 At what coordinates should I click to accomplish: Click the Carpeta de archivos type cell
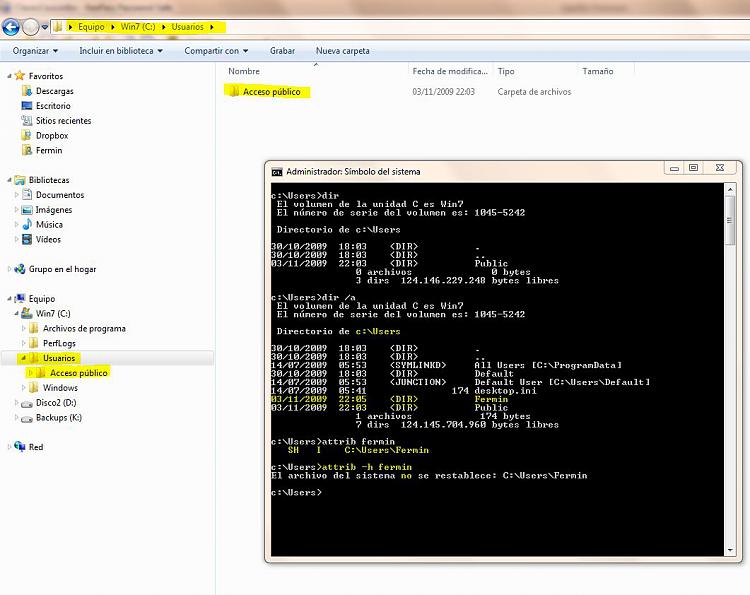point(534,91)
